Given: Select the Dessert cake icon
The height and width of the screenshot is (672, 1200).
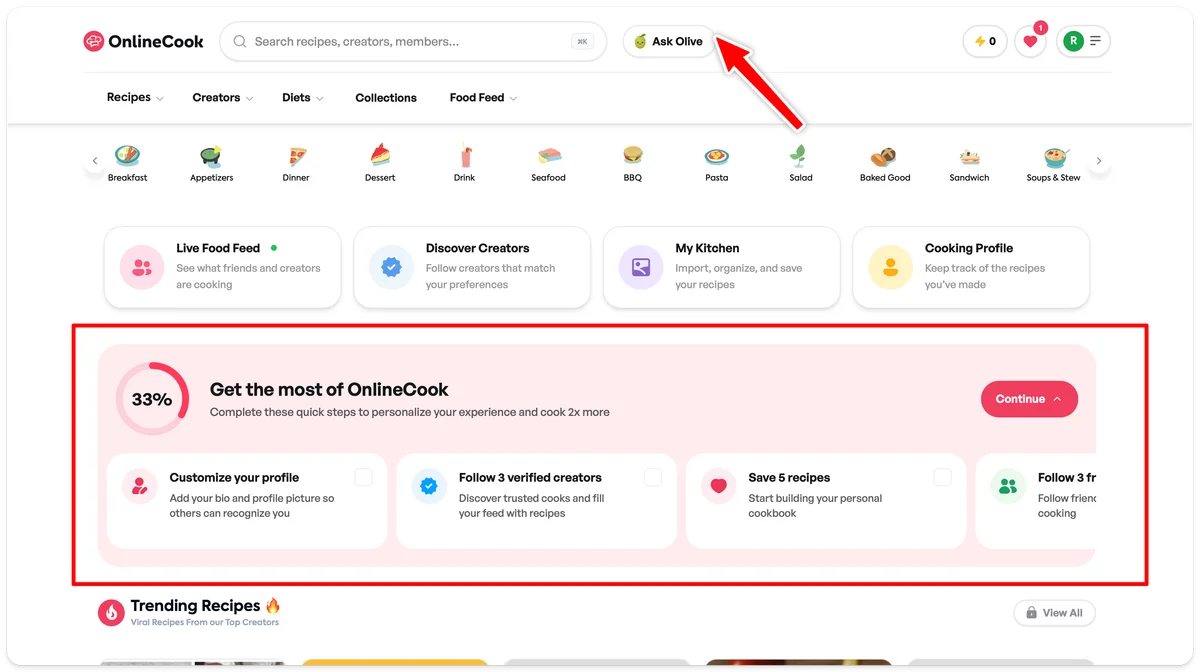Looking at the screenshot, I should coord(380,156).
